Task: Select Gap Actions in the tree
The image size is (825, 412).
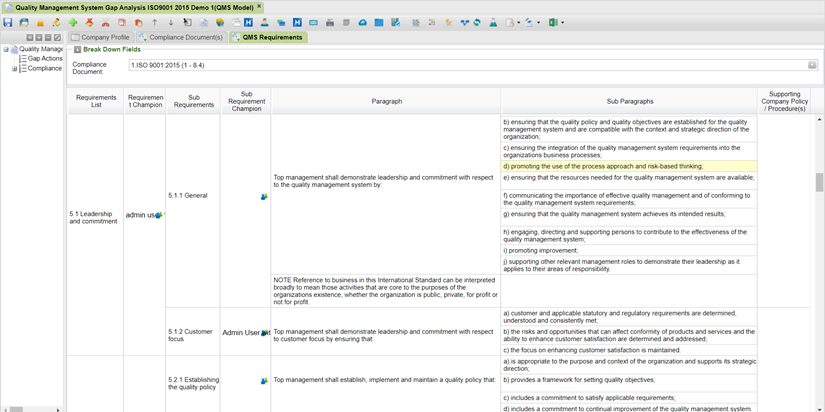Action: pyautogui.click(x=44, y=59)
